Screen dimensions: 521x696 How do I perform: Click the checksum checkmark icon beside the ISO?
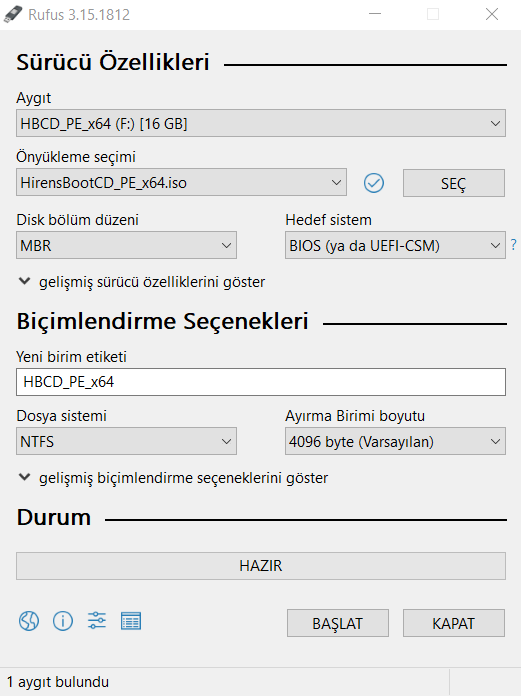click(374, 183)
